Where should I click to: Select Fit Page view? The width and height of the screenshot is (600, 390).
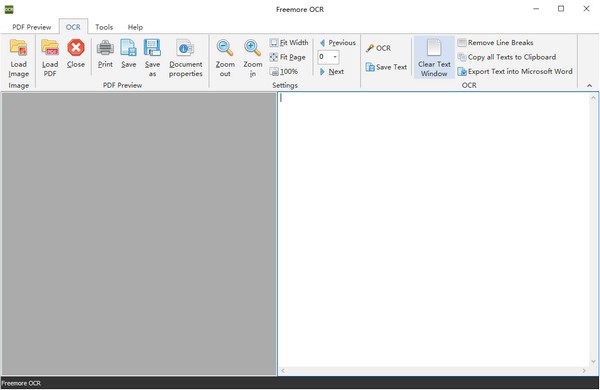(288, 57)
